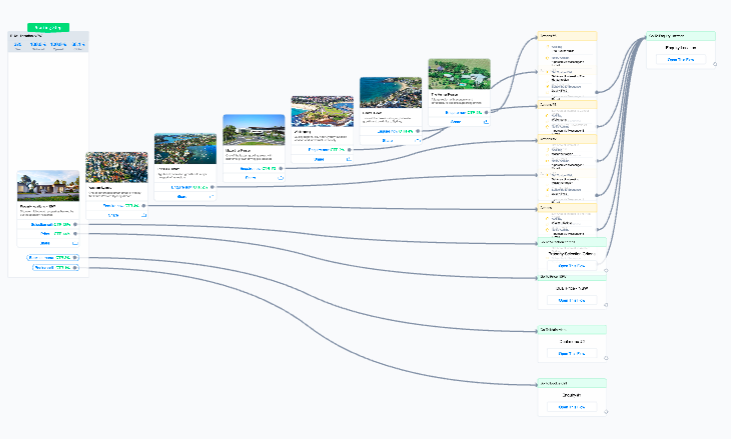Open This Flow in third left-column green node

coord(572,354)
